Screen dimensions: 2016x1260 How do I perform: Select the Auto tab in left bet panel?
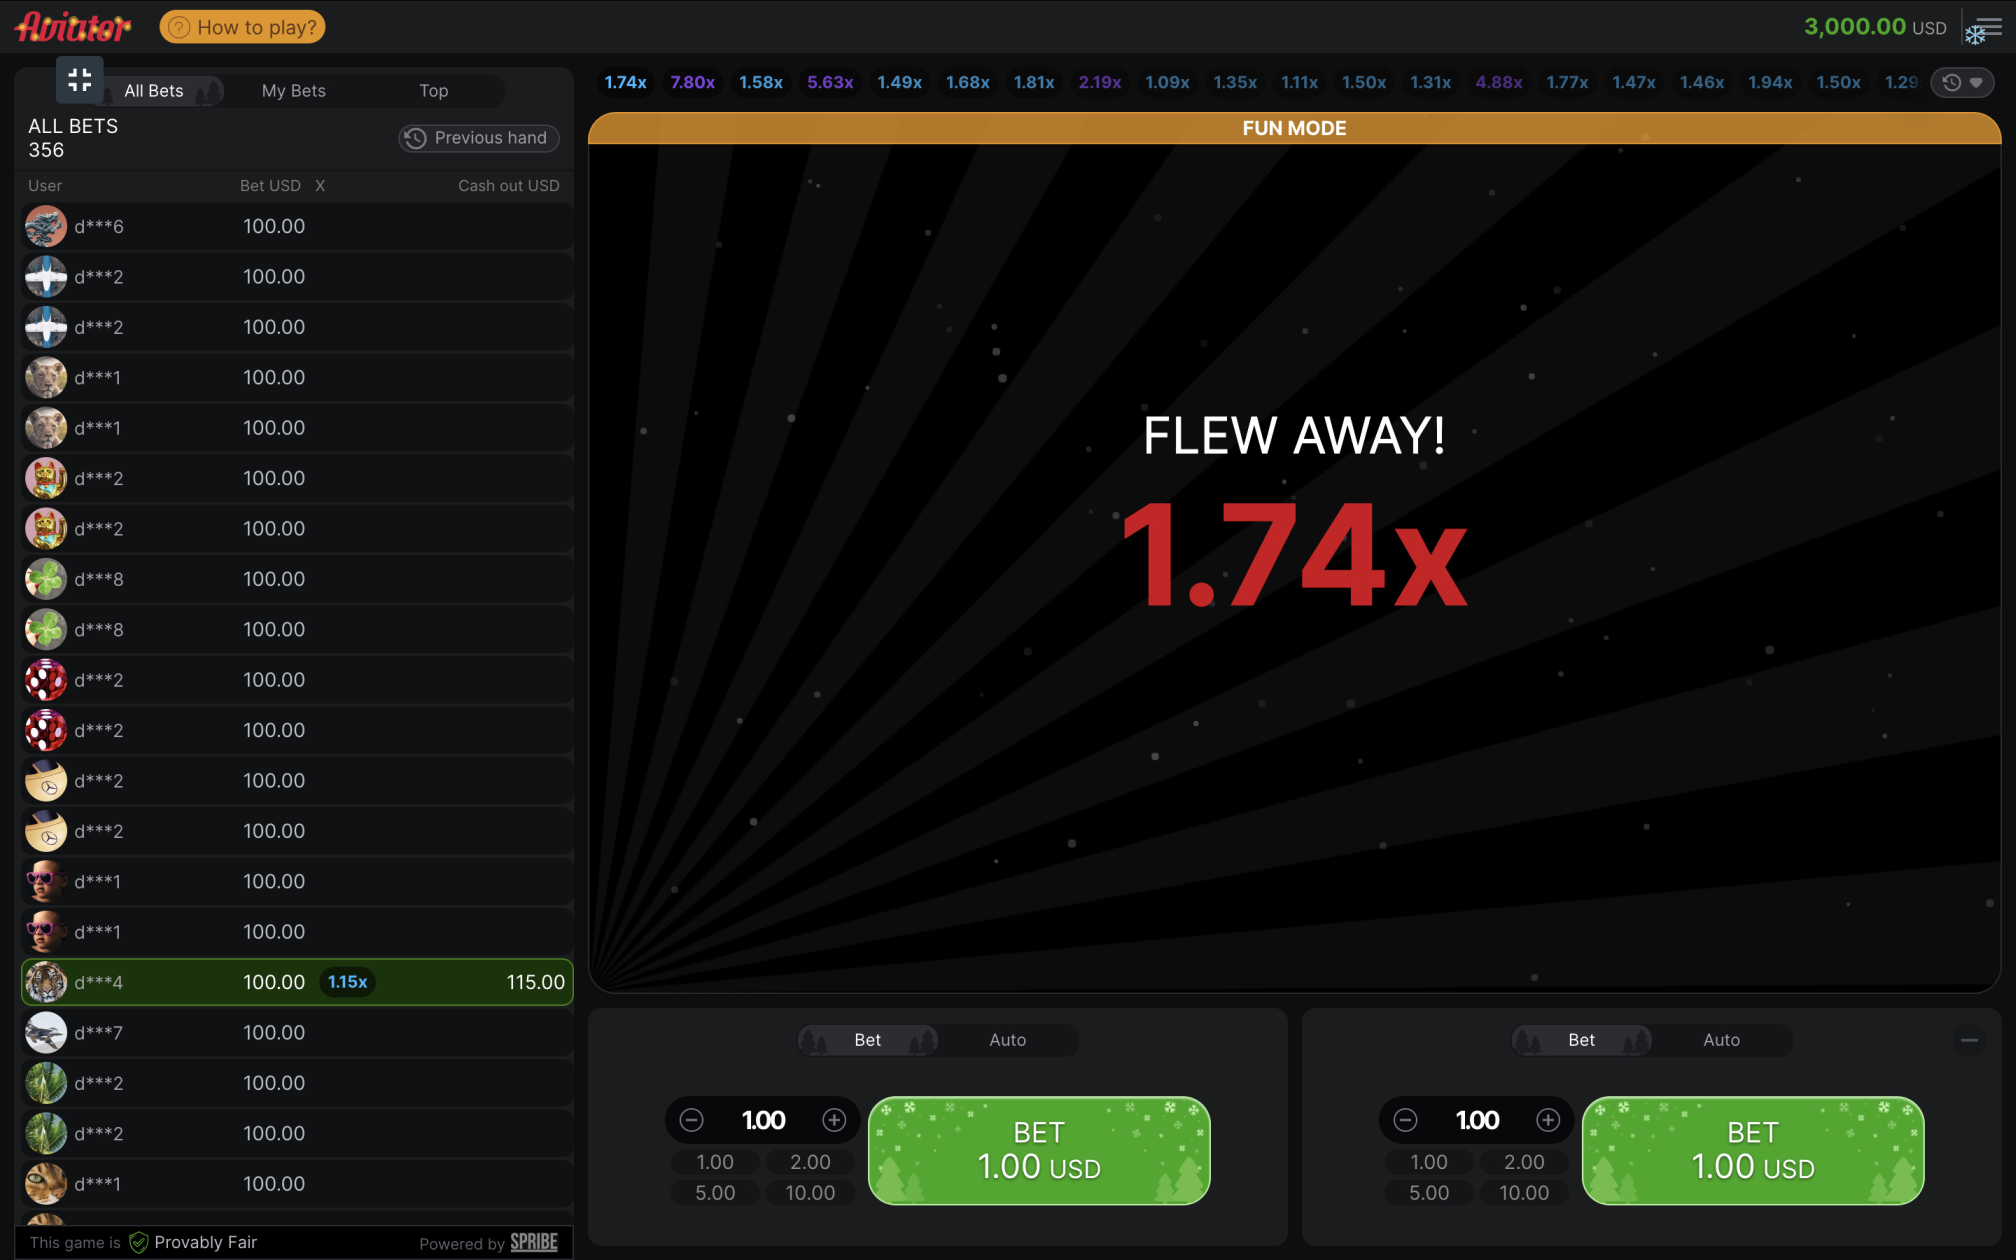click(x=1008, y=1040)
